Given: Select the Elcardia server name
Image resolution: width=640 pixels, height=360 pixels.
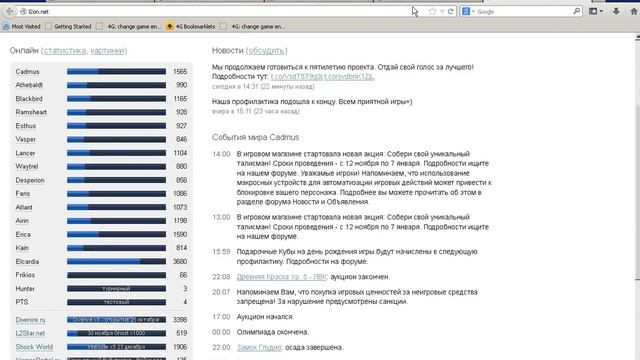Looking at the screenshot, I should click(27, 262).
